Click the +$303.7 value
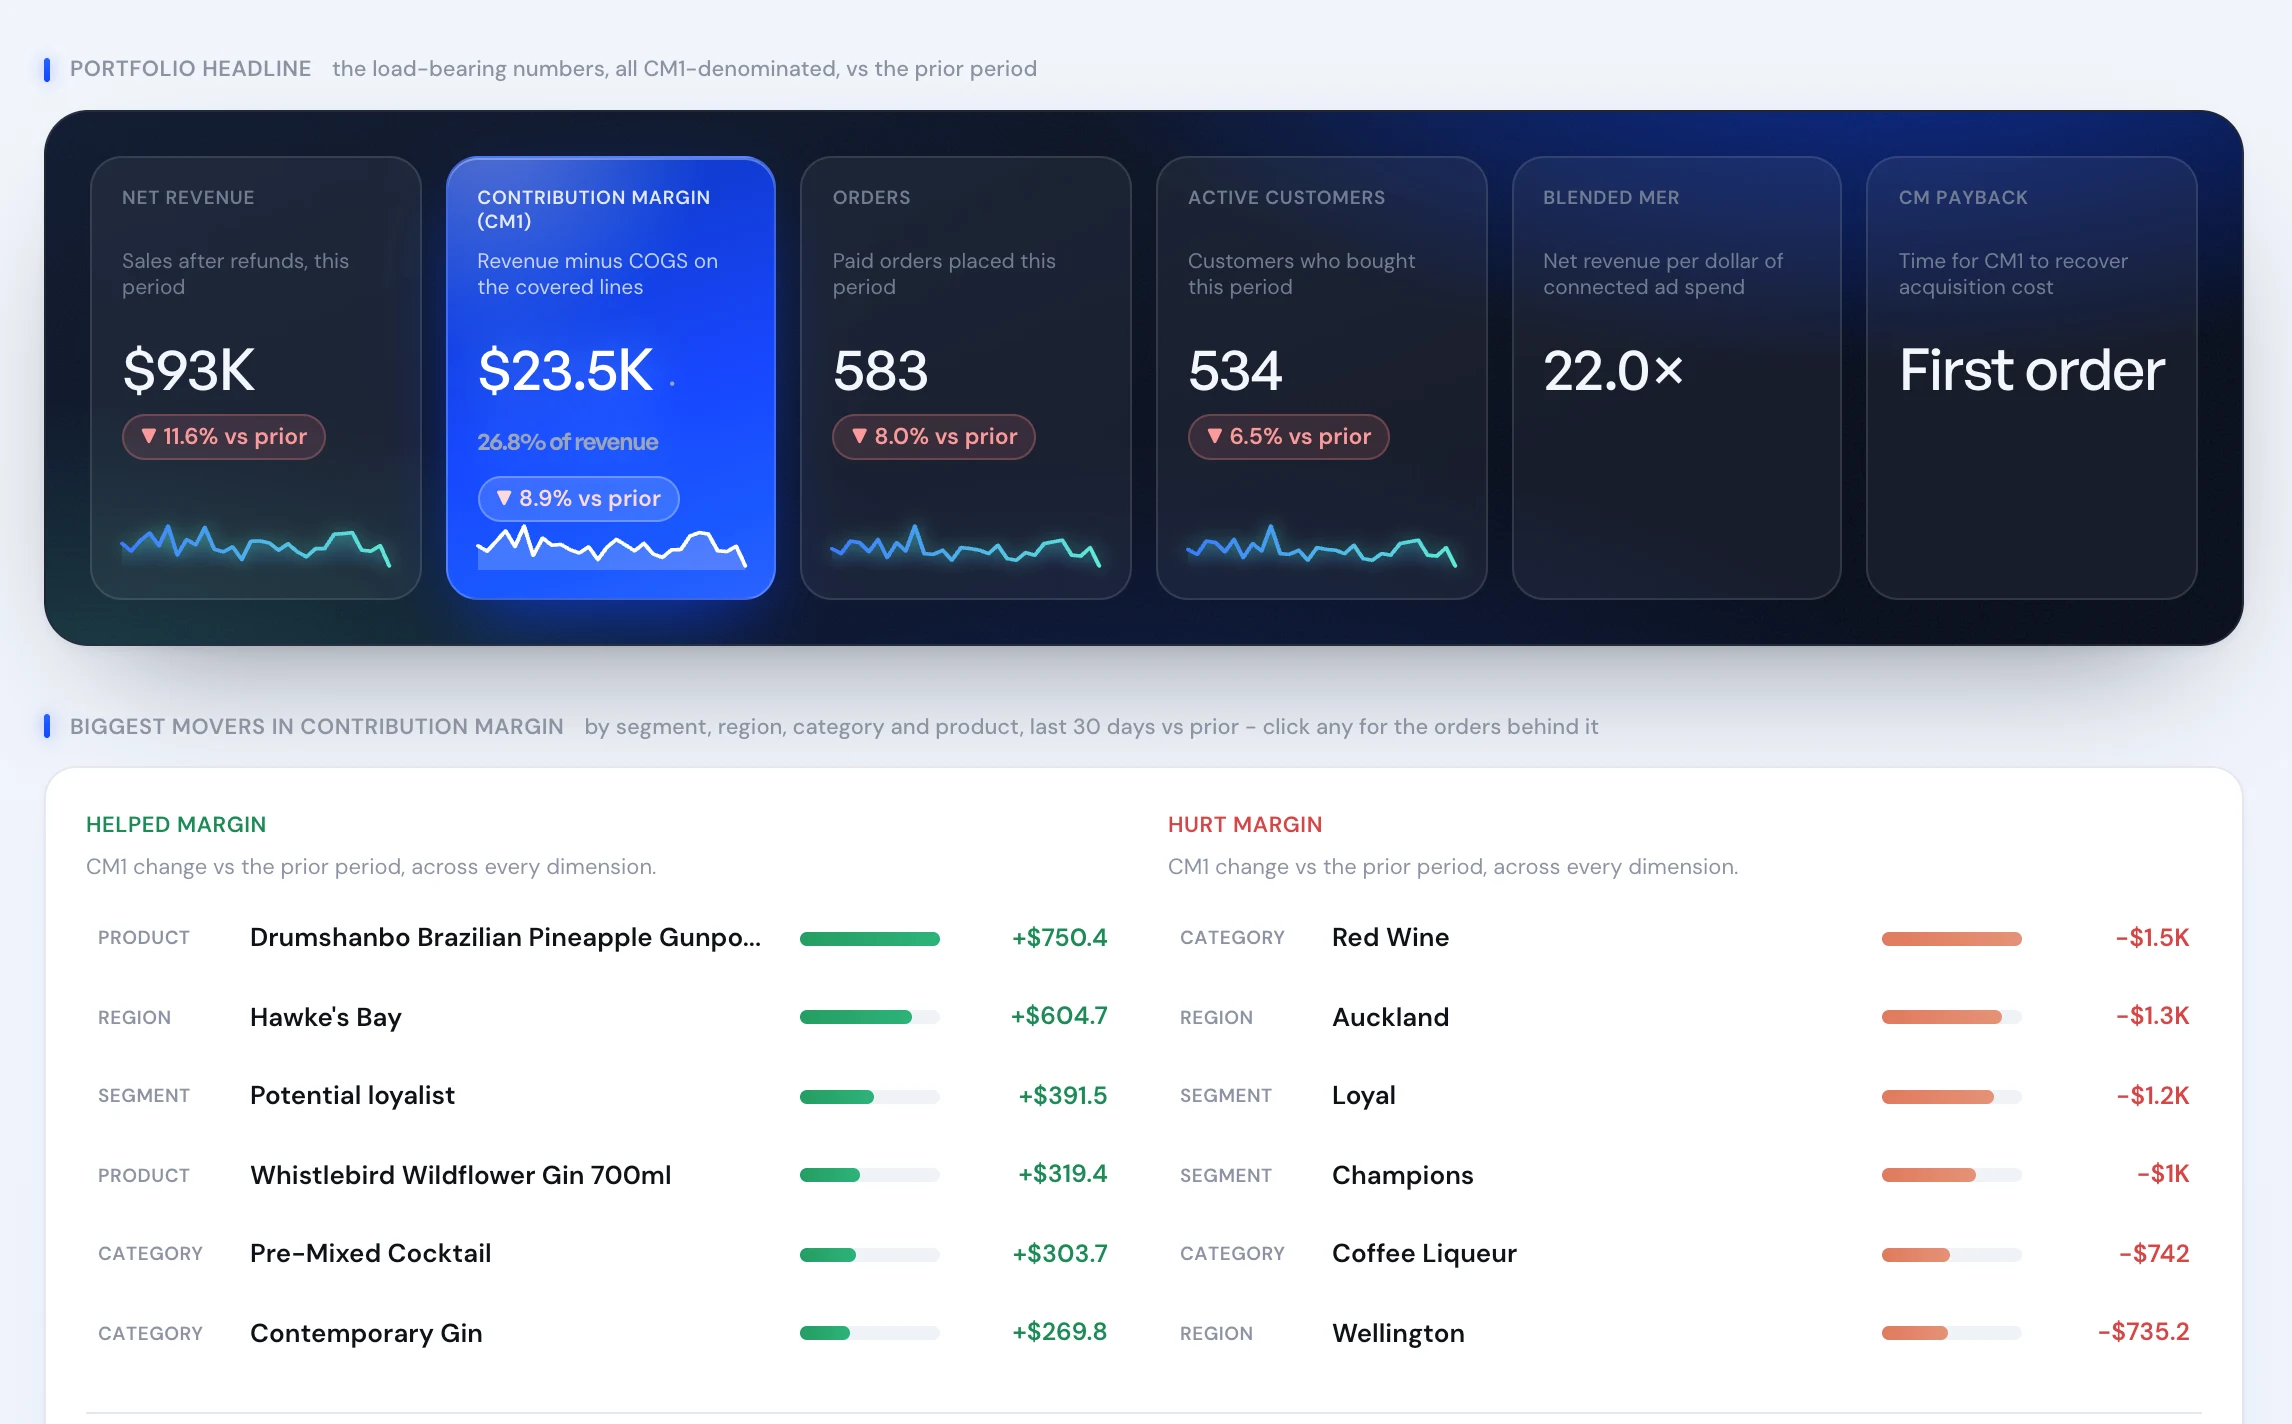Viewport: 2292px width, 1424px height. point(1060,1254)
